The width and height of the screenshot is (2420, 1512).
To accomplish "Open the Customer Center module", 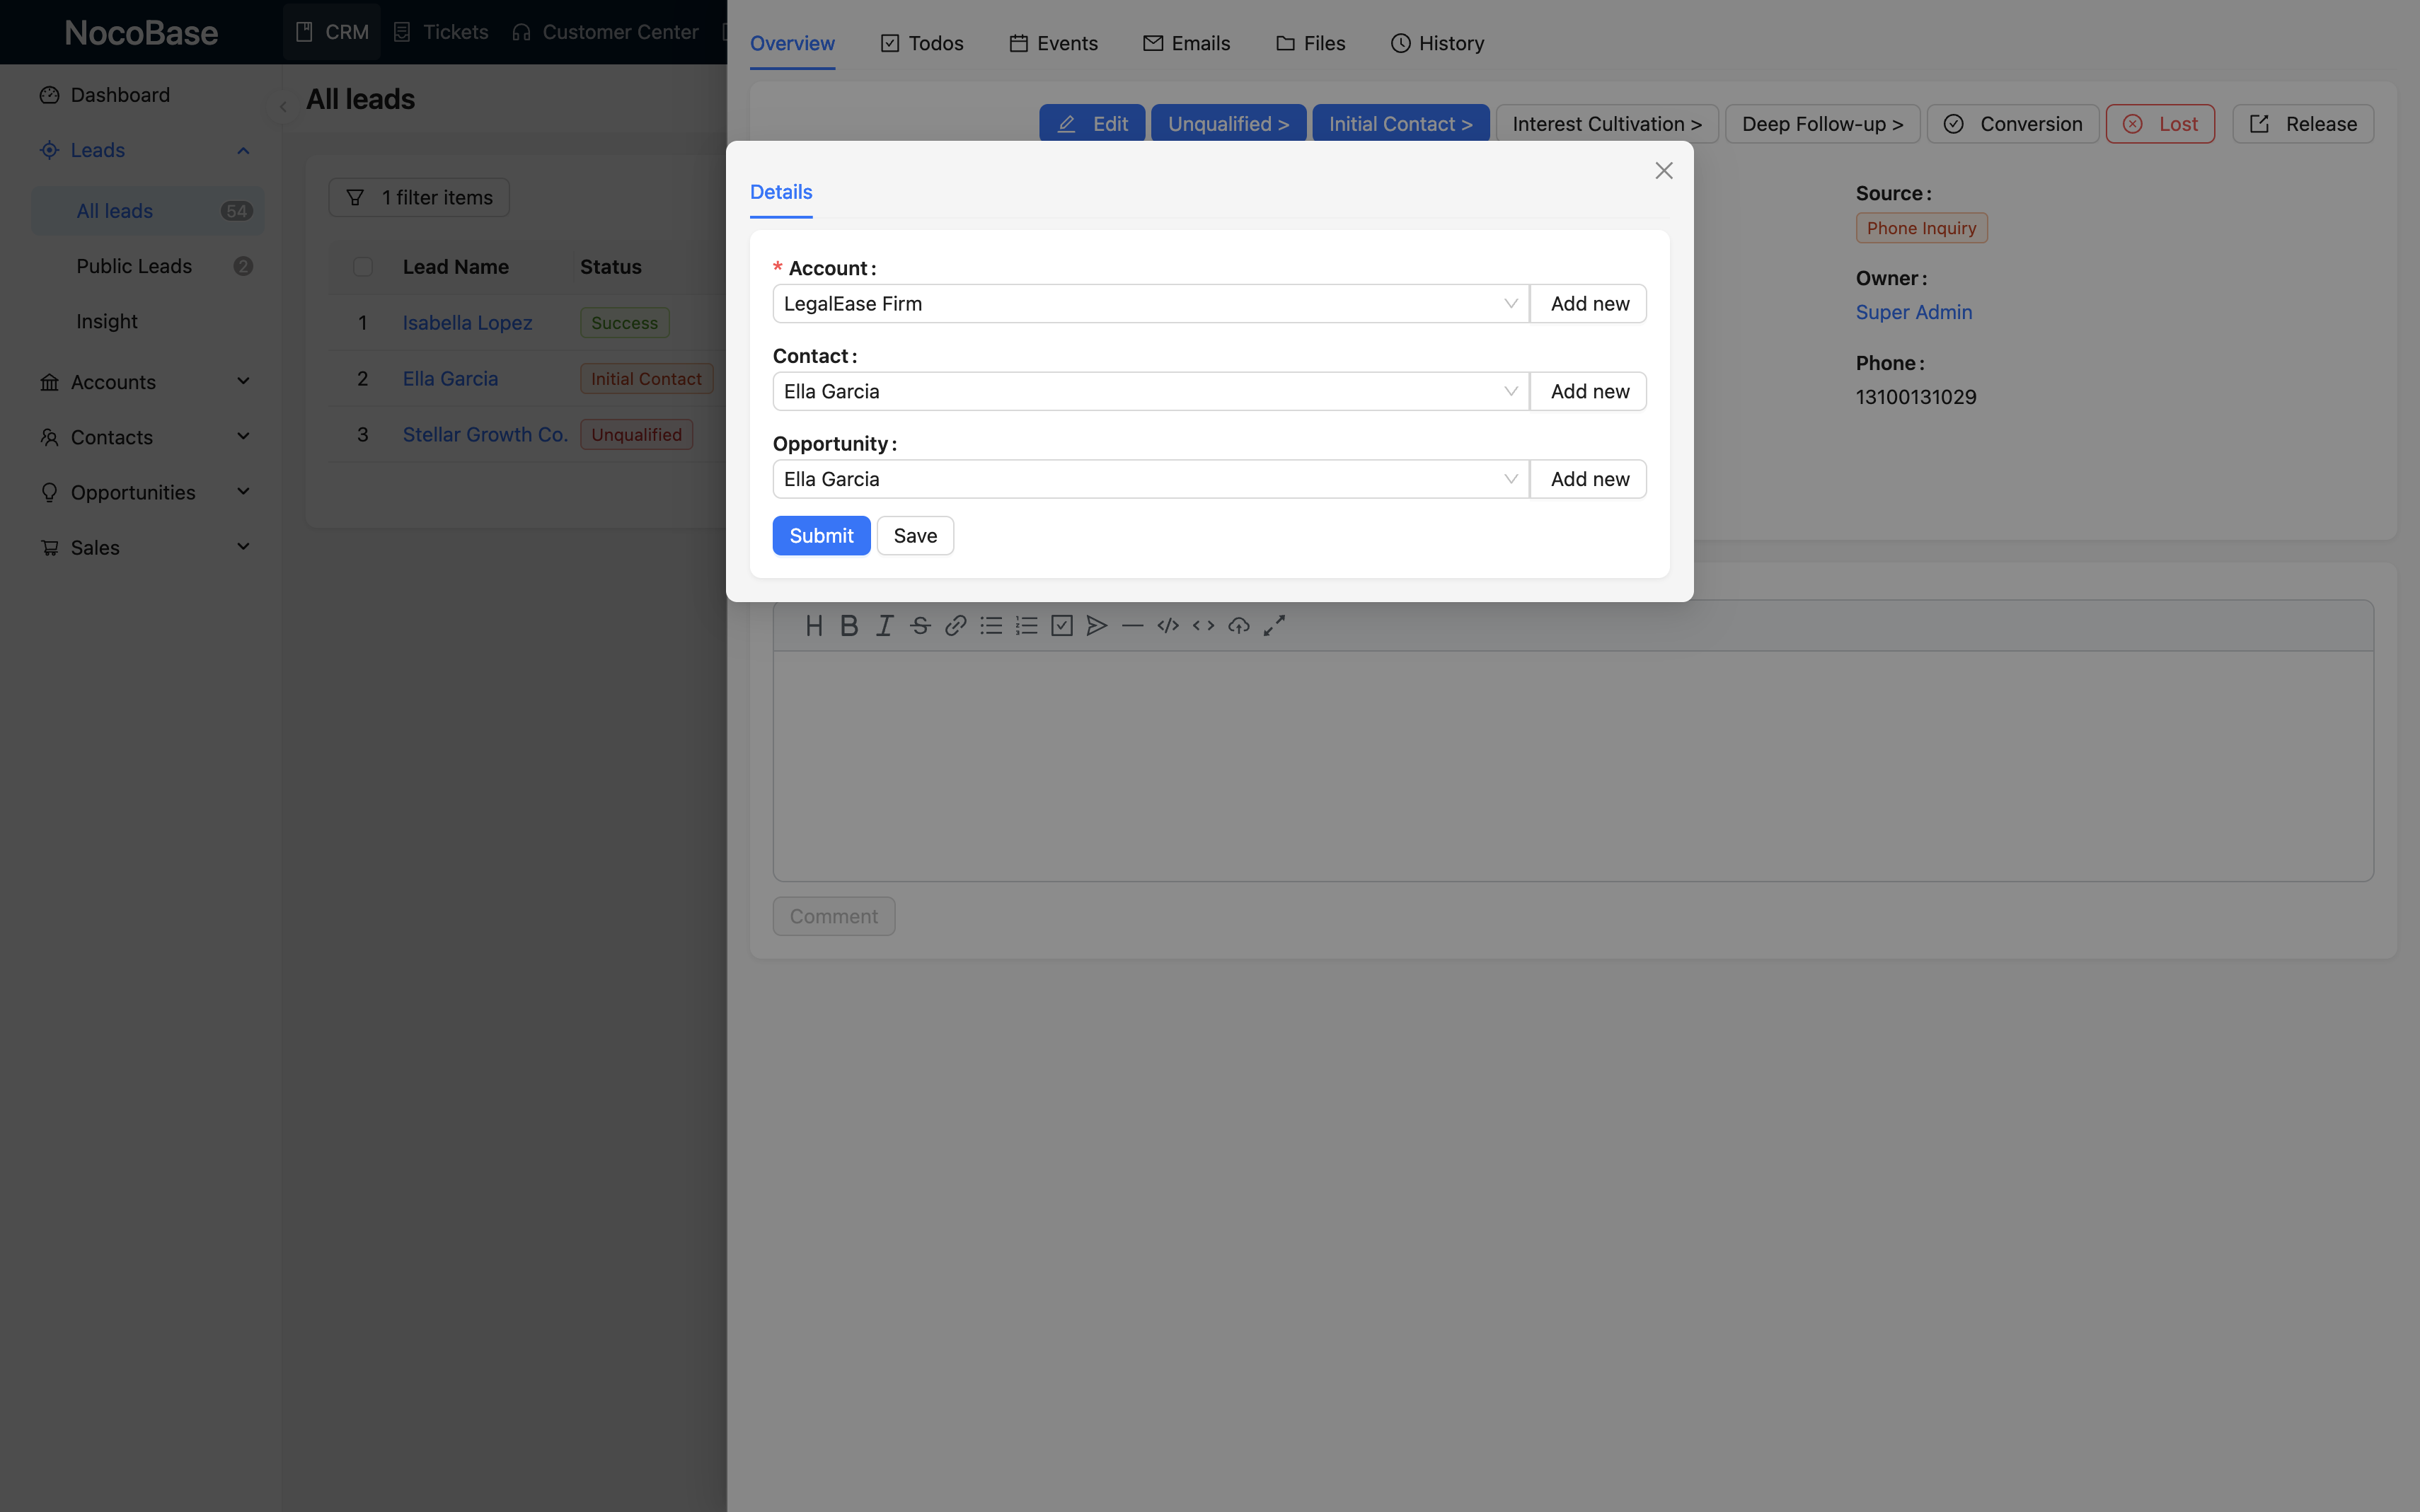I will click(x=606, y=32).
